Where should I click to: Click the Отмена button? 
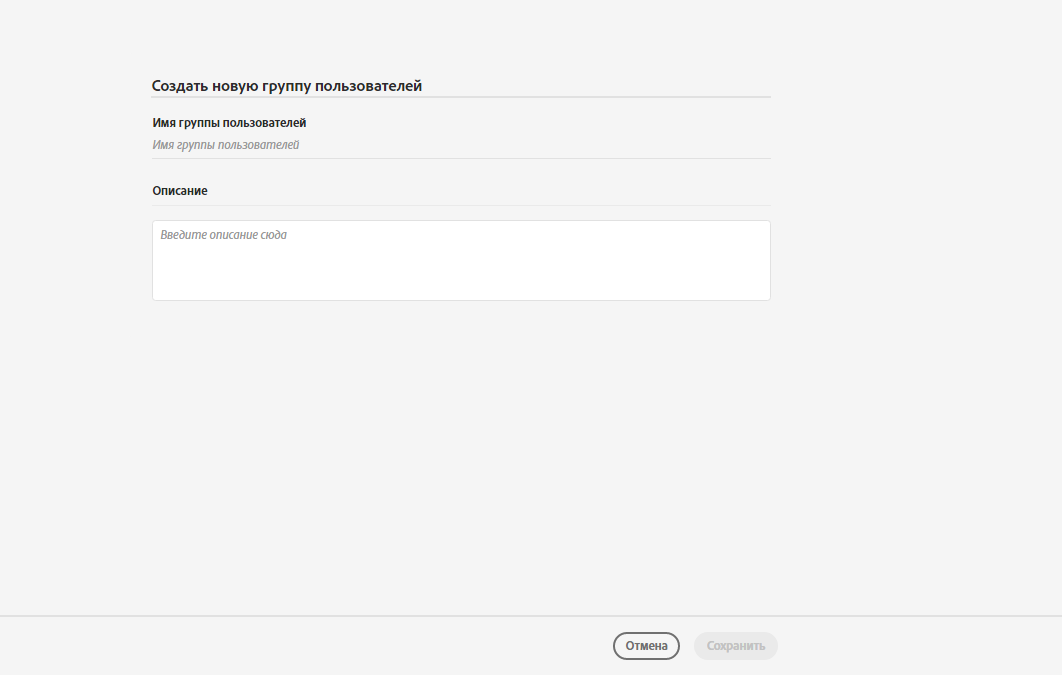pos(646,646)
